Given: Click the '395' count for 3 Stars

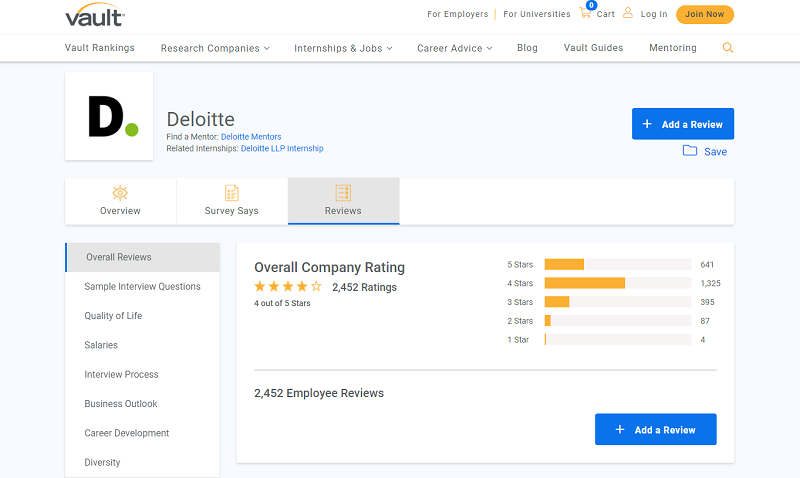Looking at the screenshot, I should 707,302.
